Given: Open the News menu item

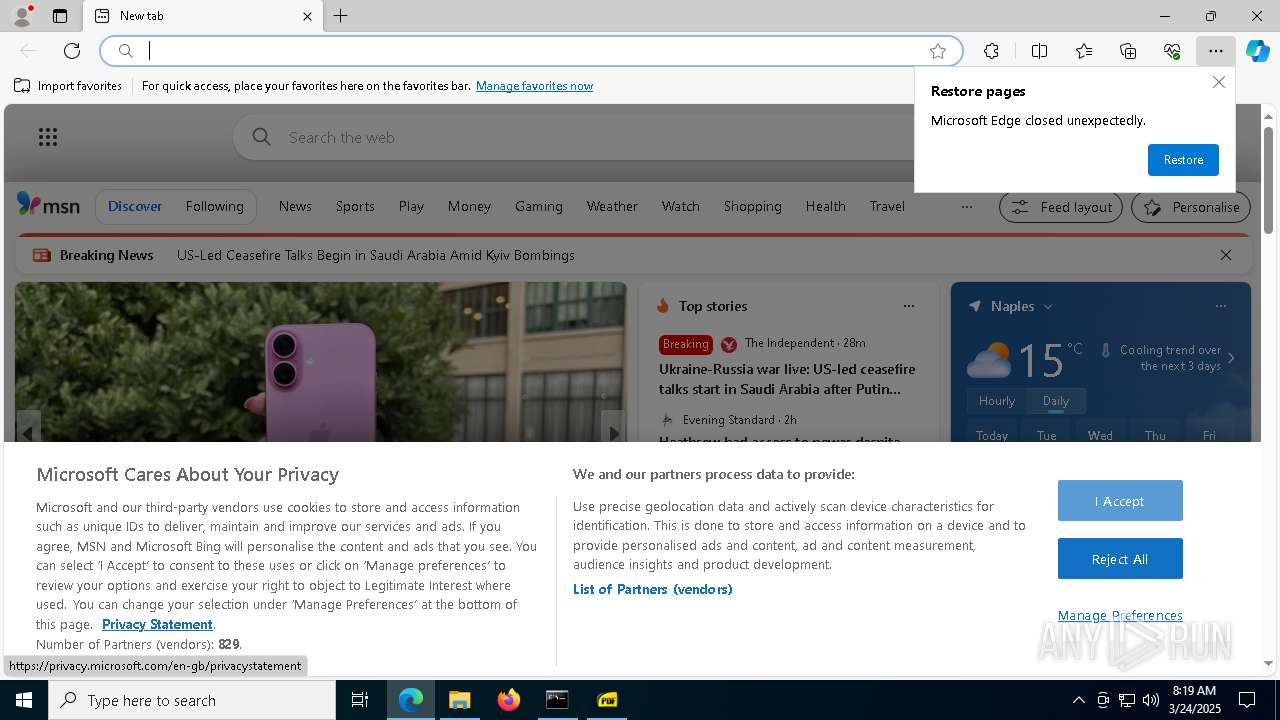Looking at the screenshot, I should coord(295,206).
